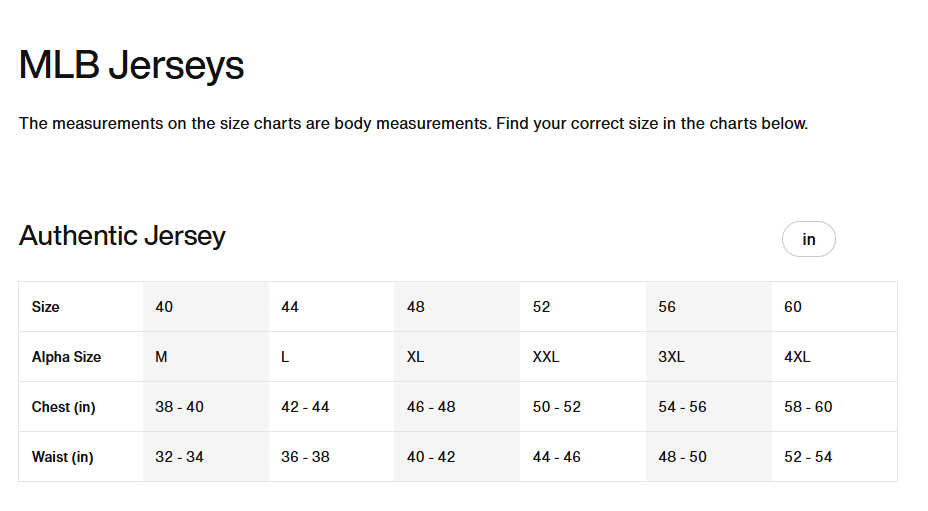Click the 4XL alpha size cell
Viewport: 928px width, 511px height.
pos(797,357)
